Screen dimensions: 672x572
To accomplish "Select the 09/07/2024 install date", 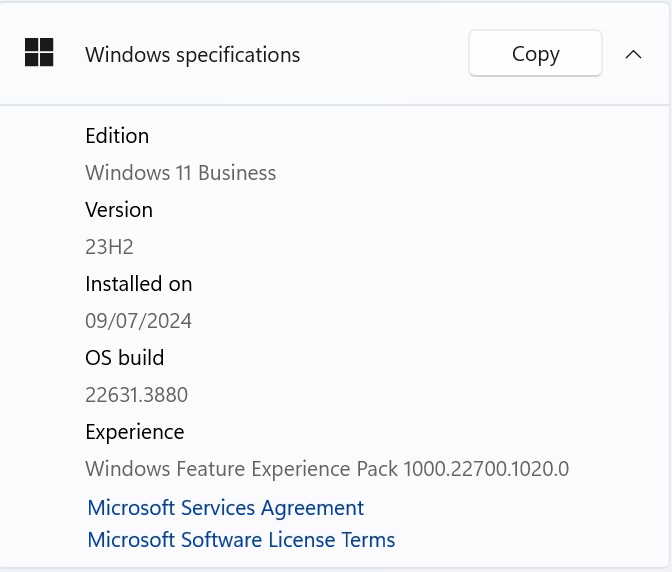I will [x=138, y=321].
